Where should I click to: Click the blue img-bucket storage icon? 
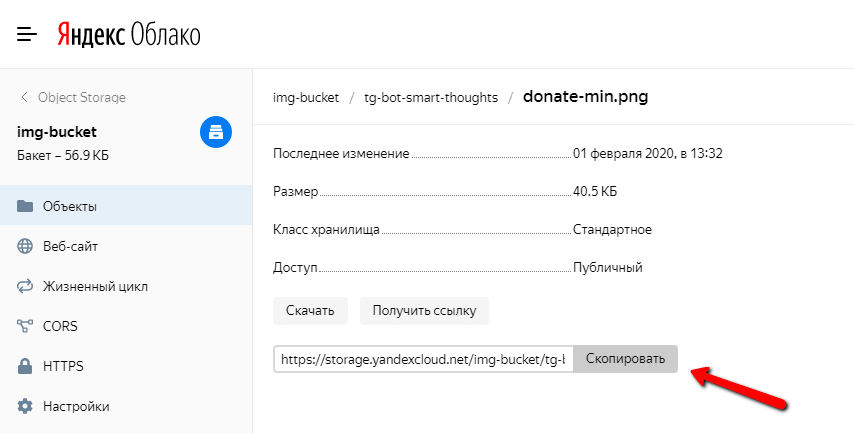tap(216, 132)
